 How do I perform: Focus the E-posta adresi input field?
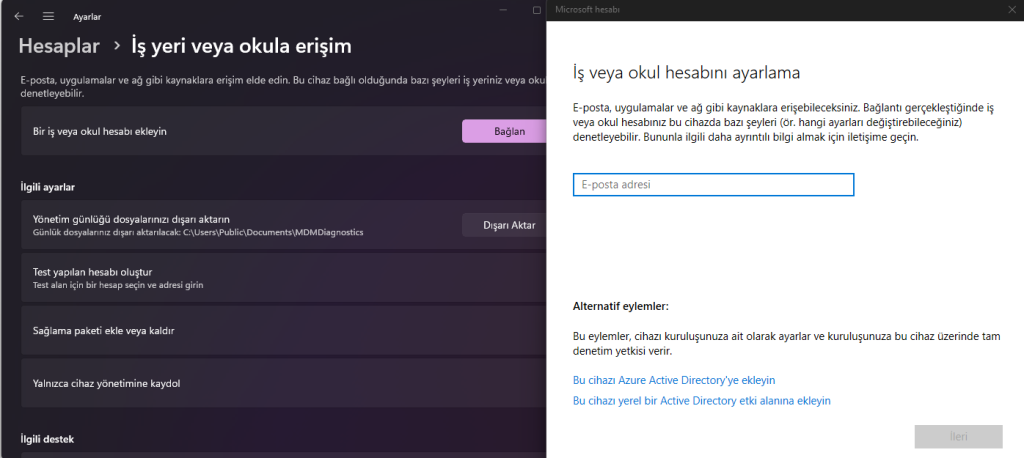713,185
